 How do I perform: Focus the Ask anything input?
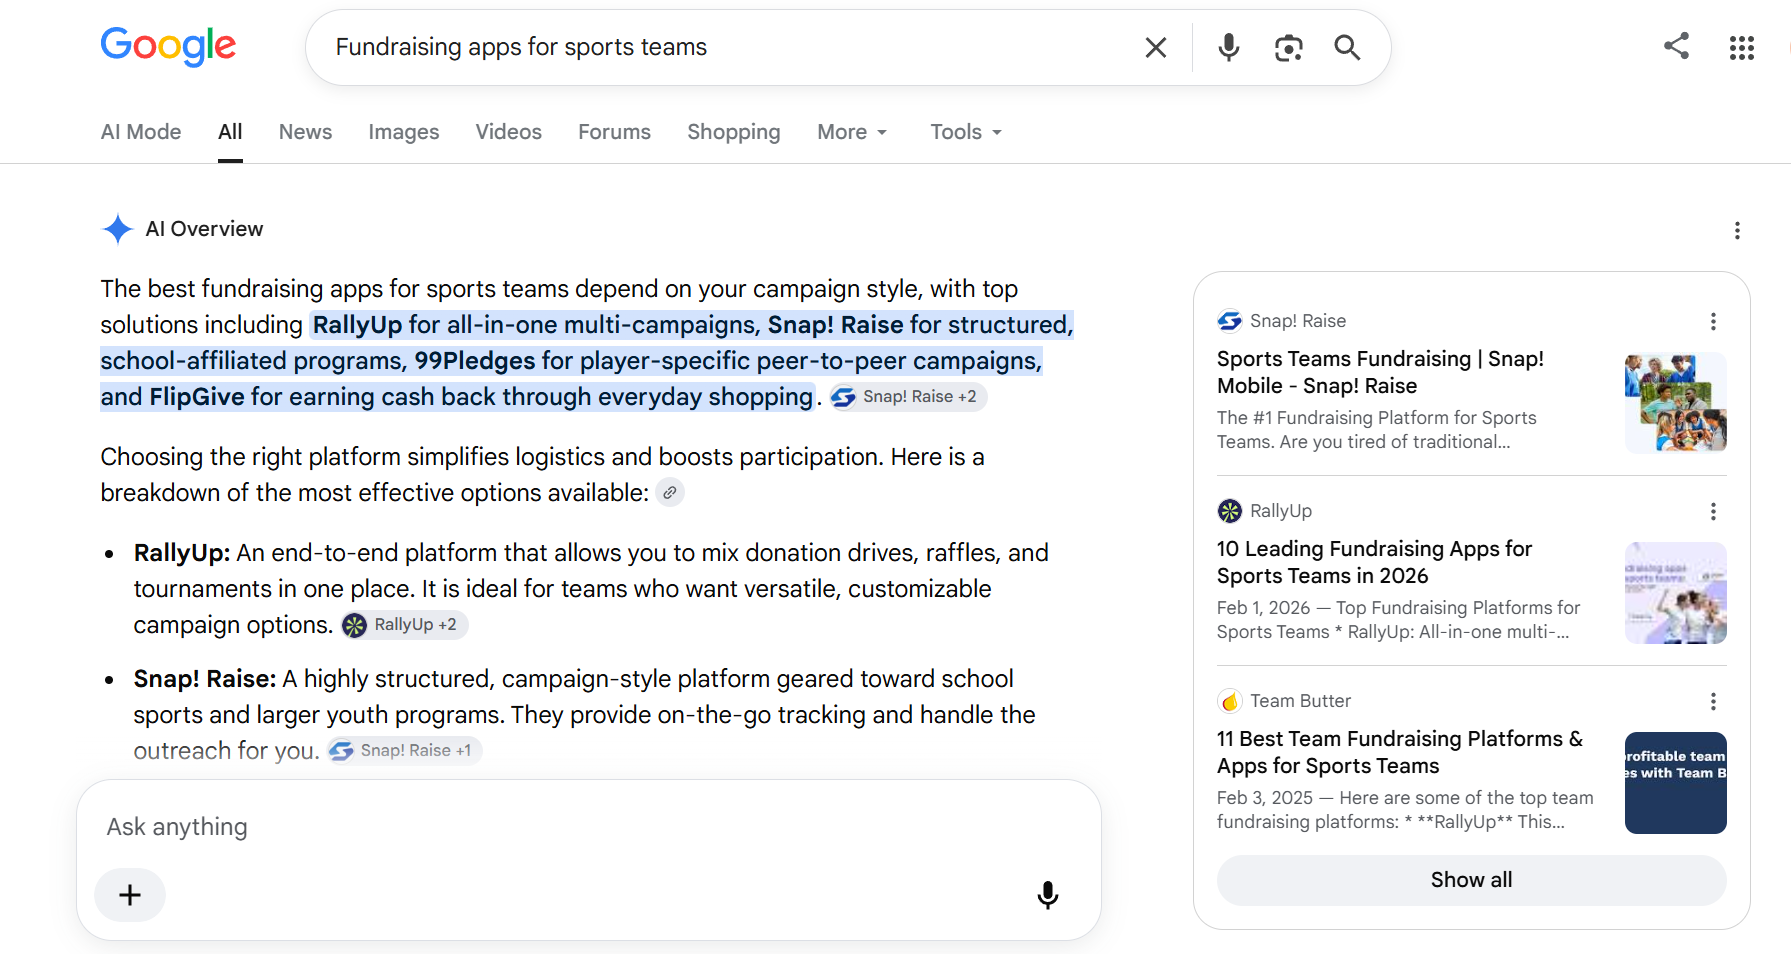[588, 827]
